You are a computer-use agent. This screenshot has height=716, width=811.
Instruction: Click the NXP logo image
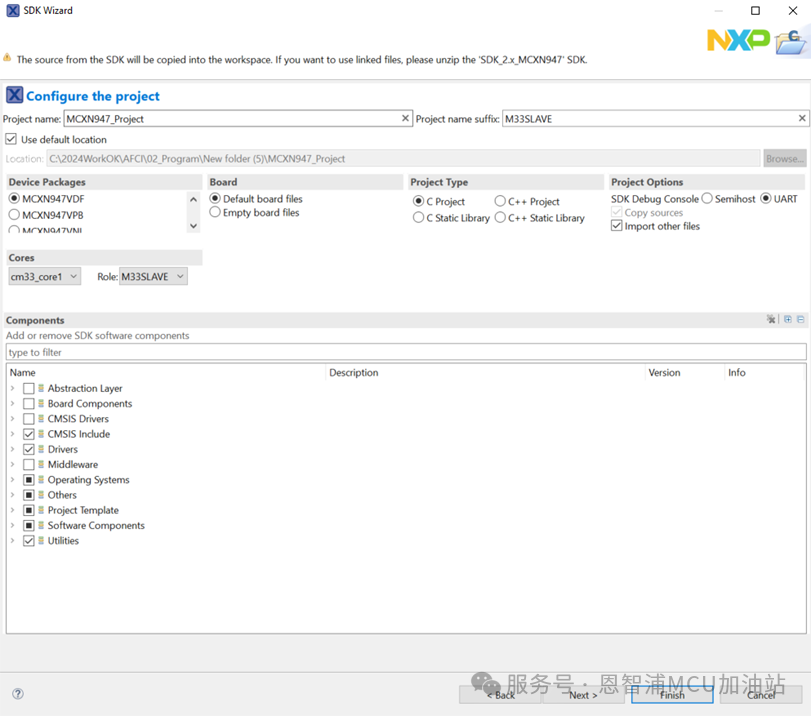pos(738,40)
